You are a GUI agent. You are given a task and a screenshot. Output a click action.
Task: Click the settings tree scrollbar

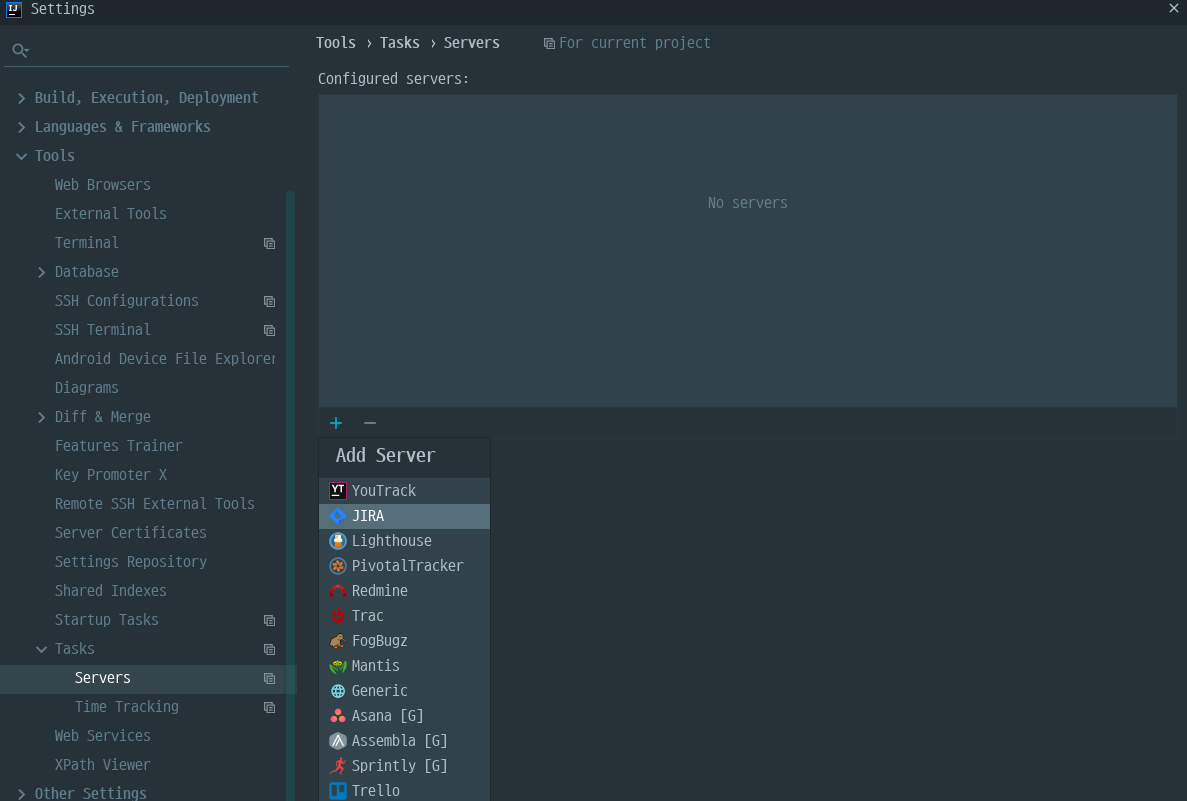pos(291,496)
